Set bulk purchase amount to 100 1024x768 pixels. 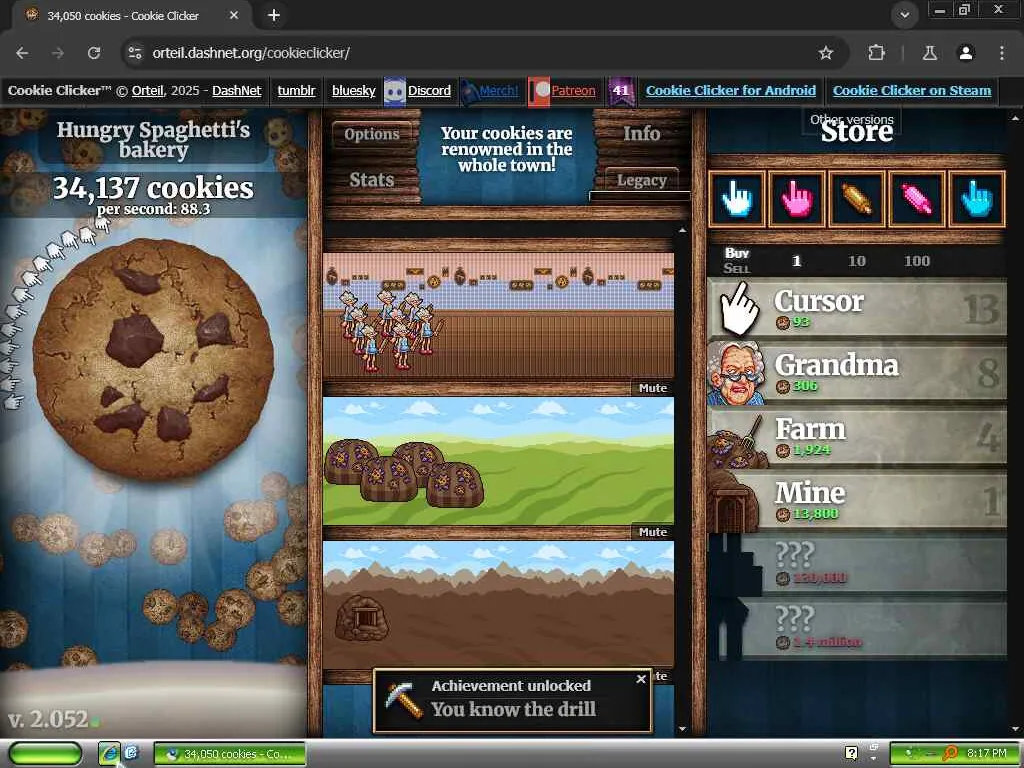coord(916,261)
